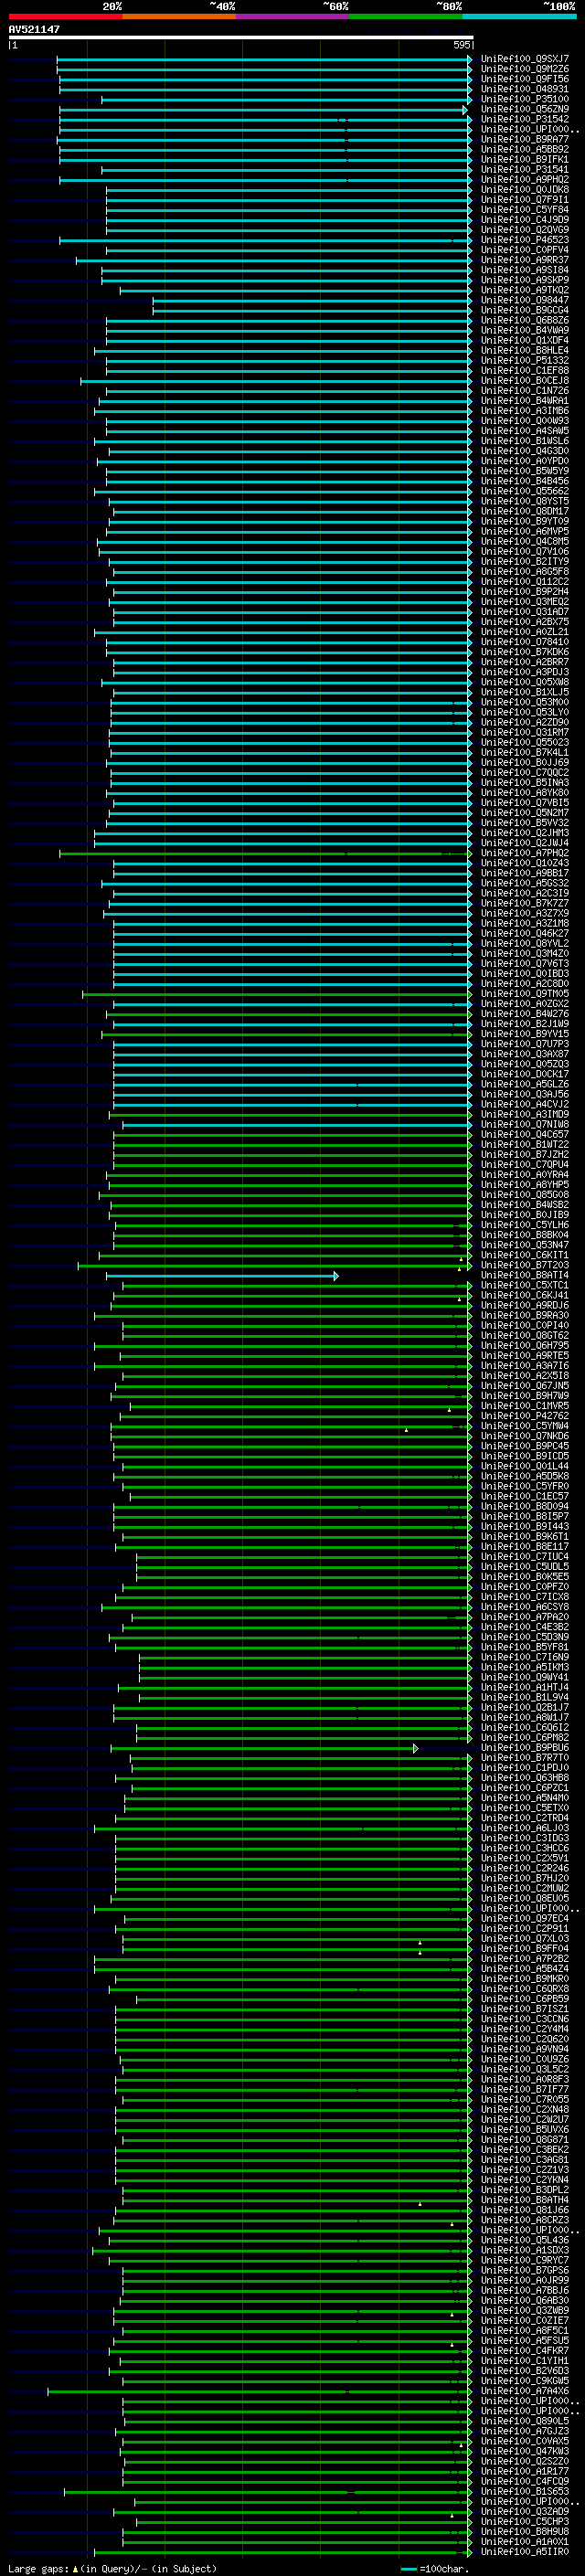Click the query label AV521147

(x=34, y=29)
